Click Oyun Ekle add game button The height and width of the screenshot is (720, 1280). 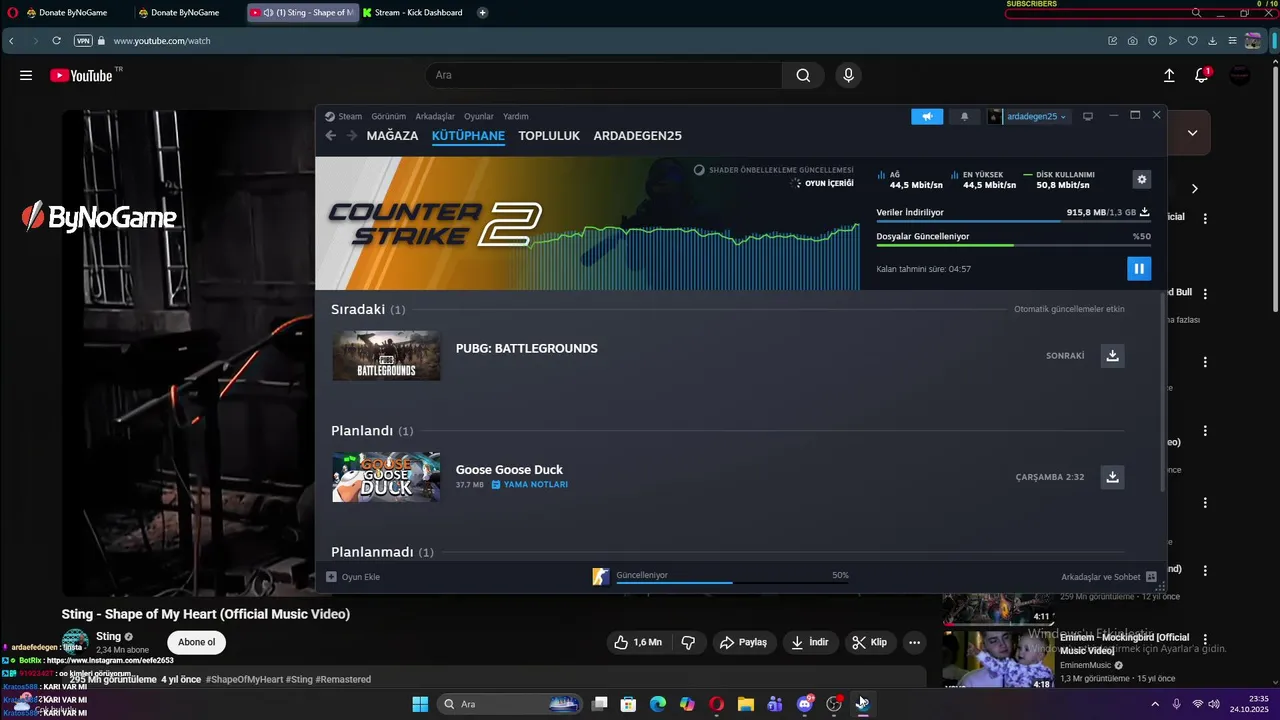[x=353, y=577]
